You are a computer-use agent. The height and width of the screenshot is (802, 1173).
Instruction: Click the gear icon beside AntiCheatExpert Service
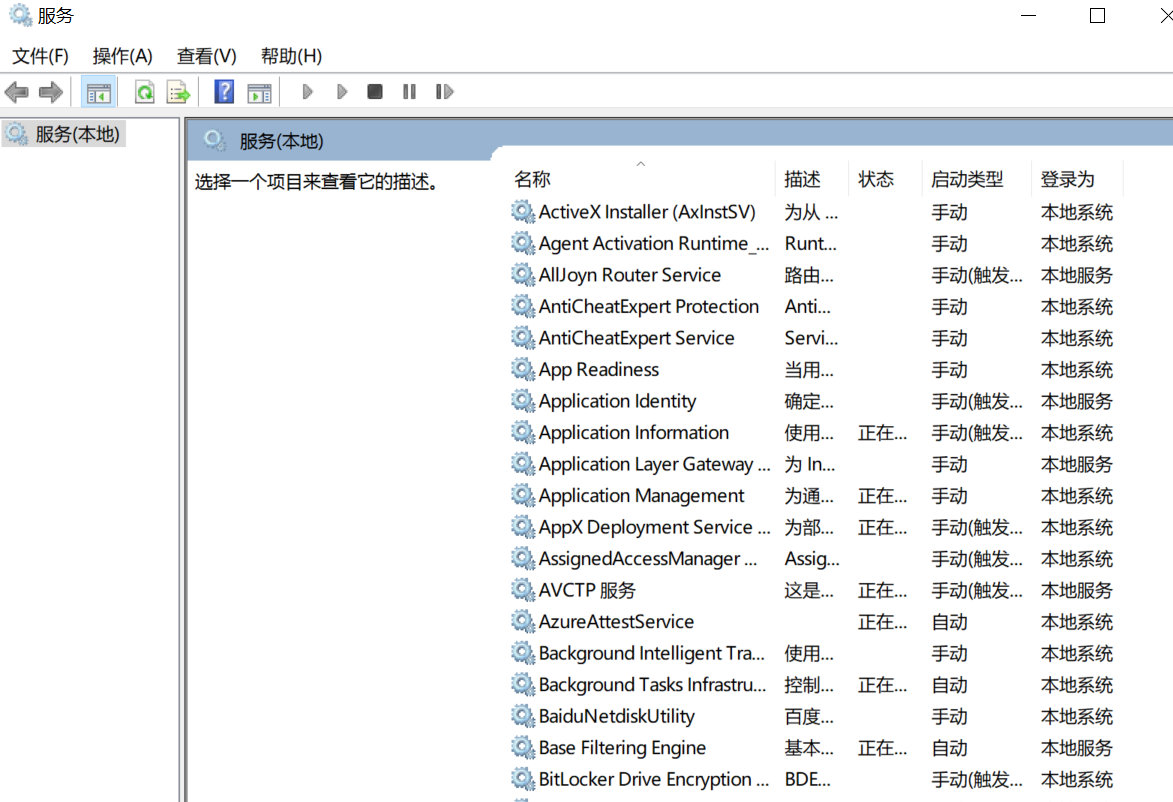[x=522, y=337]
